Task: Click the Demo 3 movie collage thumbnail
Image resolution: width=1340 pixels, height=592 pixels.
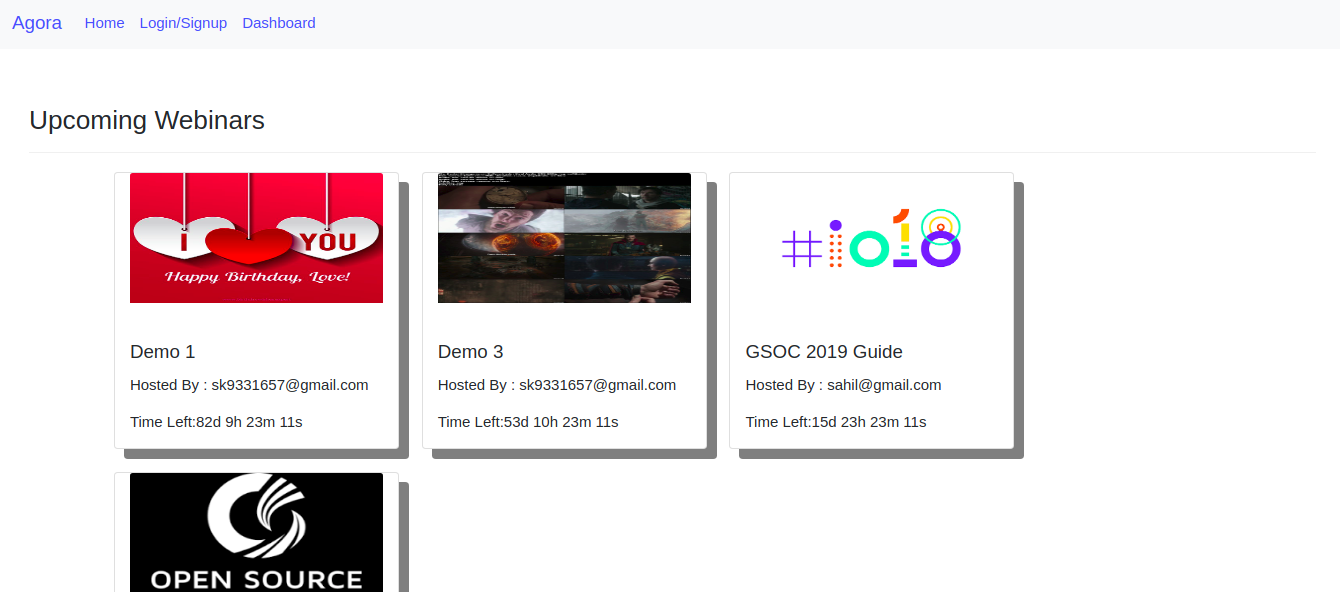Action: (x=564, y=238)
